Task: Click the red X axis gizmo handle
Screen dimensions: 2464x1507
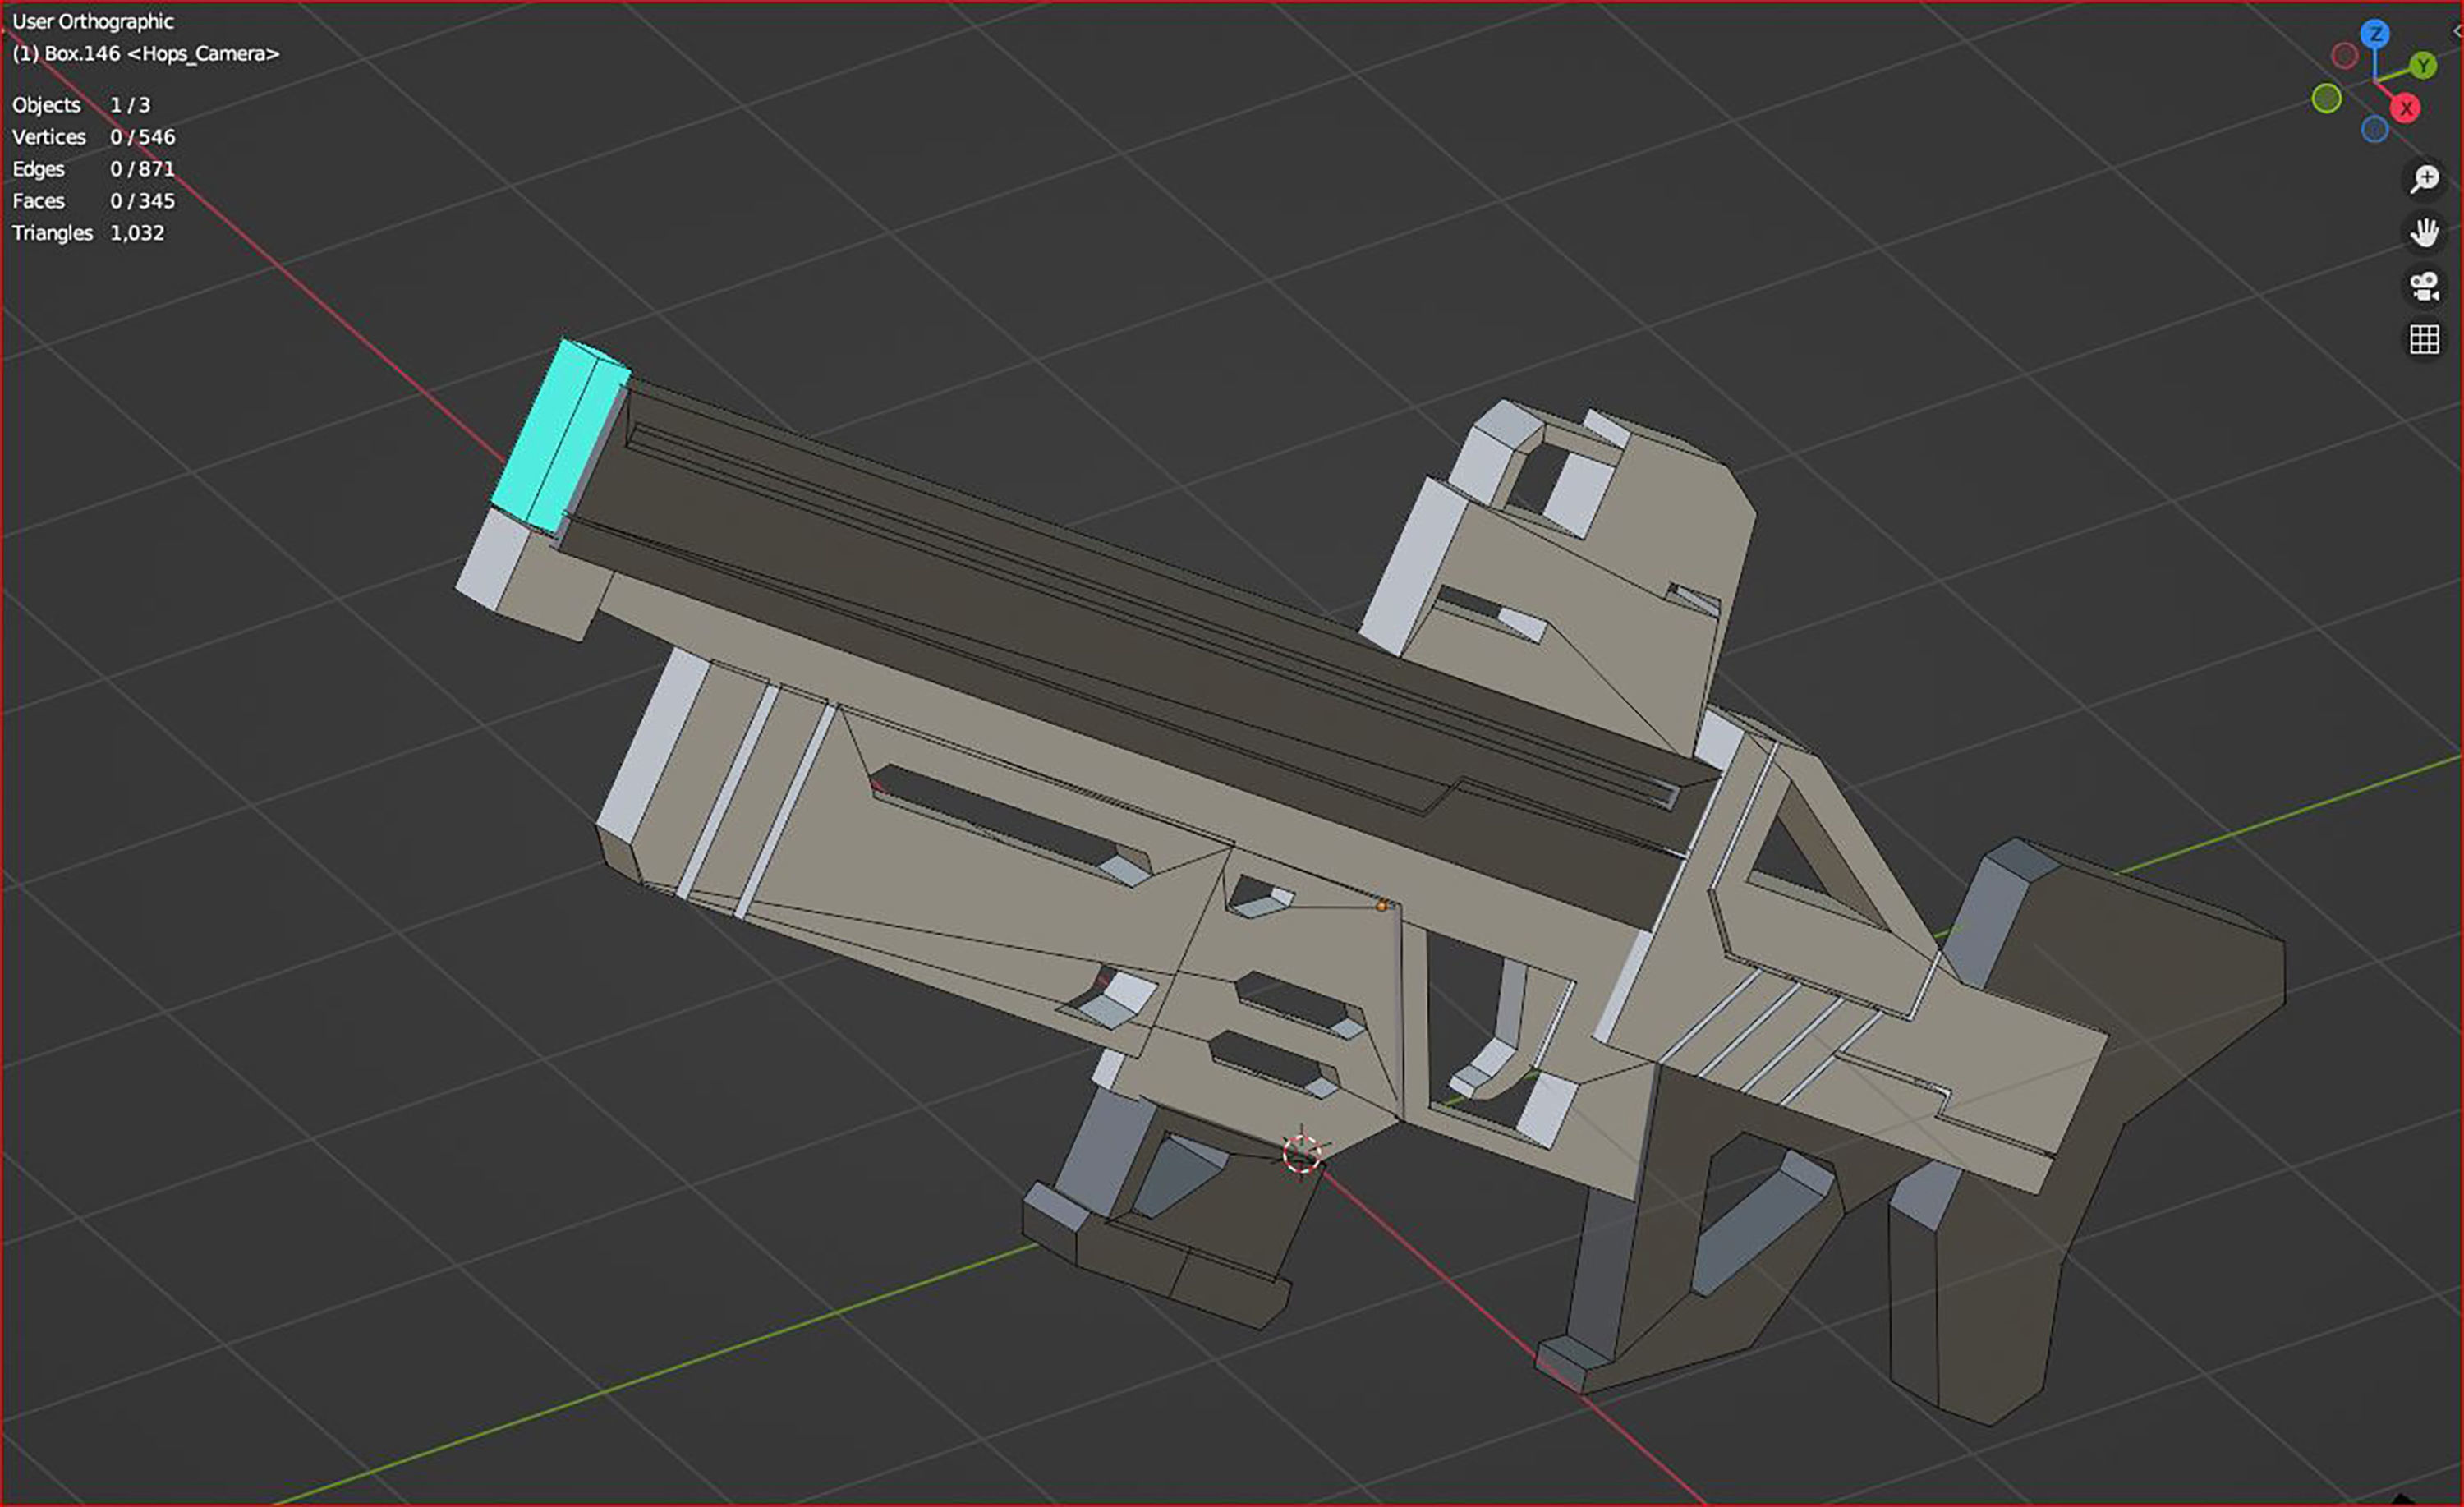Action: [2406, 108]
